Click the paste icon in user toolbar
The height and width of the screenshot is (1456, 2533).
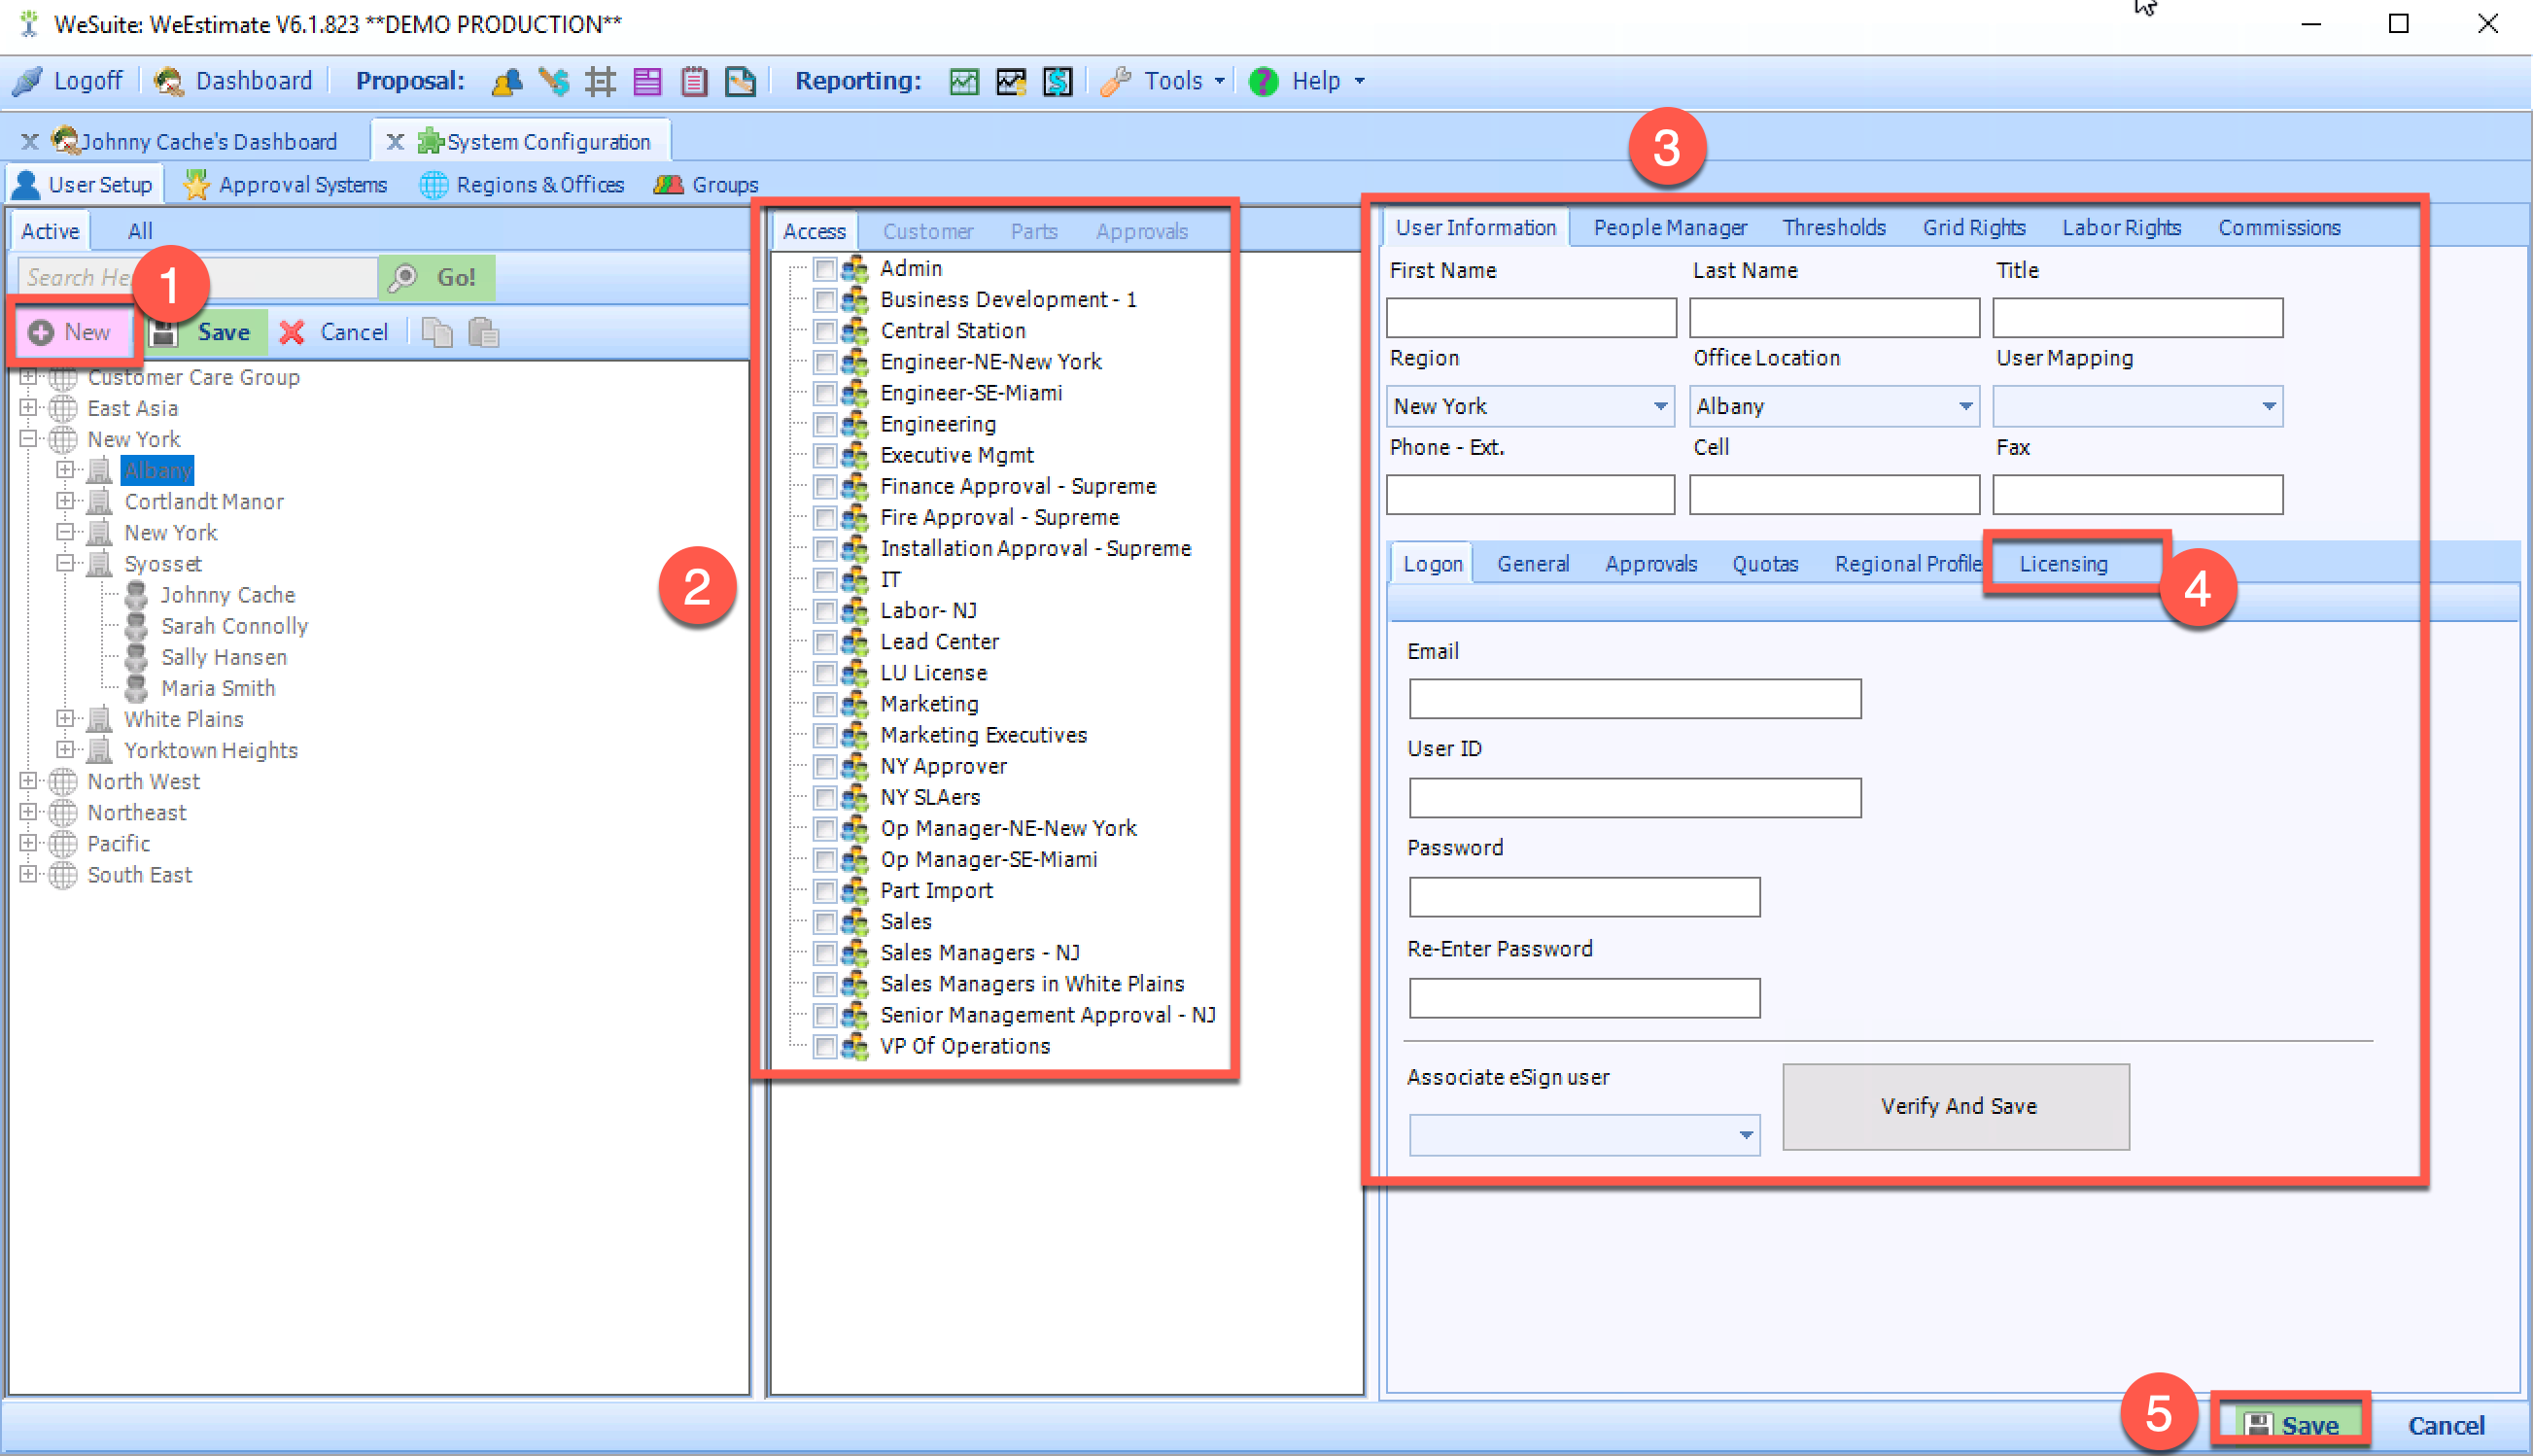[x=484, y=332]
